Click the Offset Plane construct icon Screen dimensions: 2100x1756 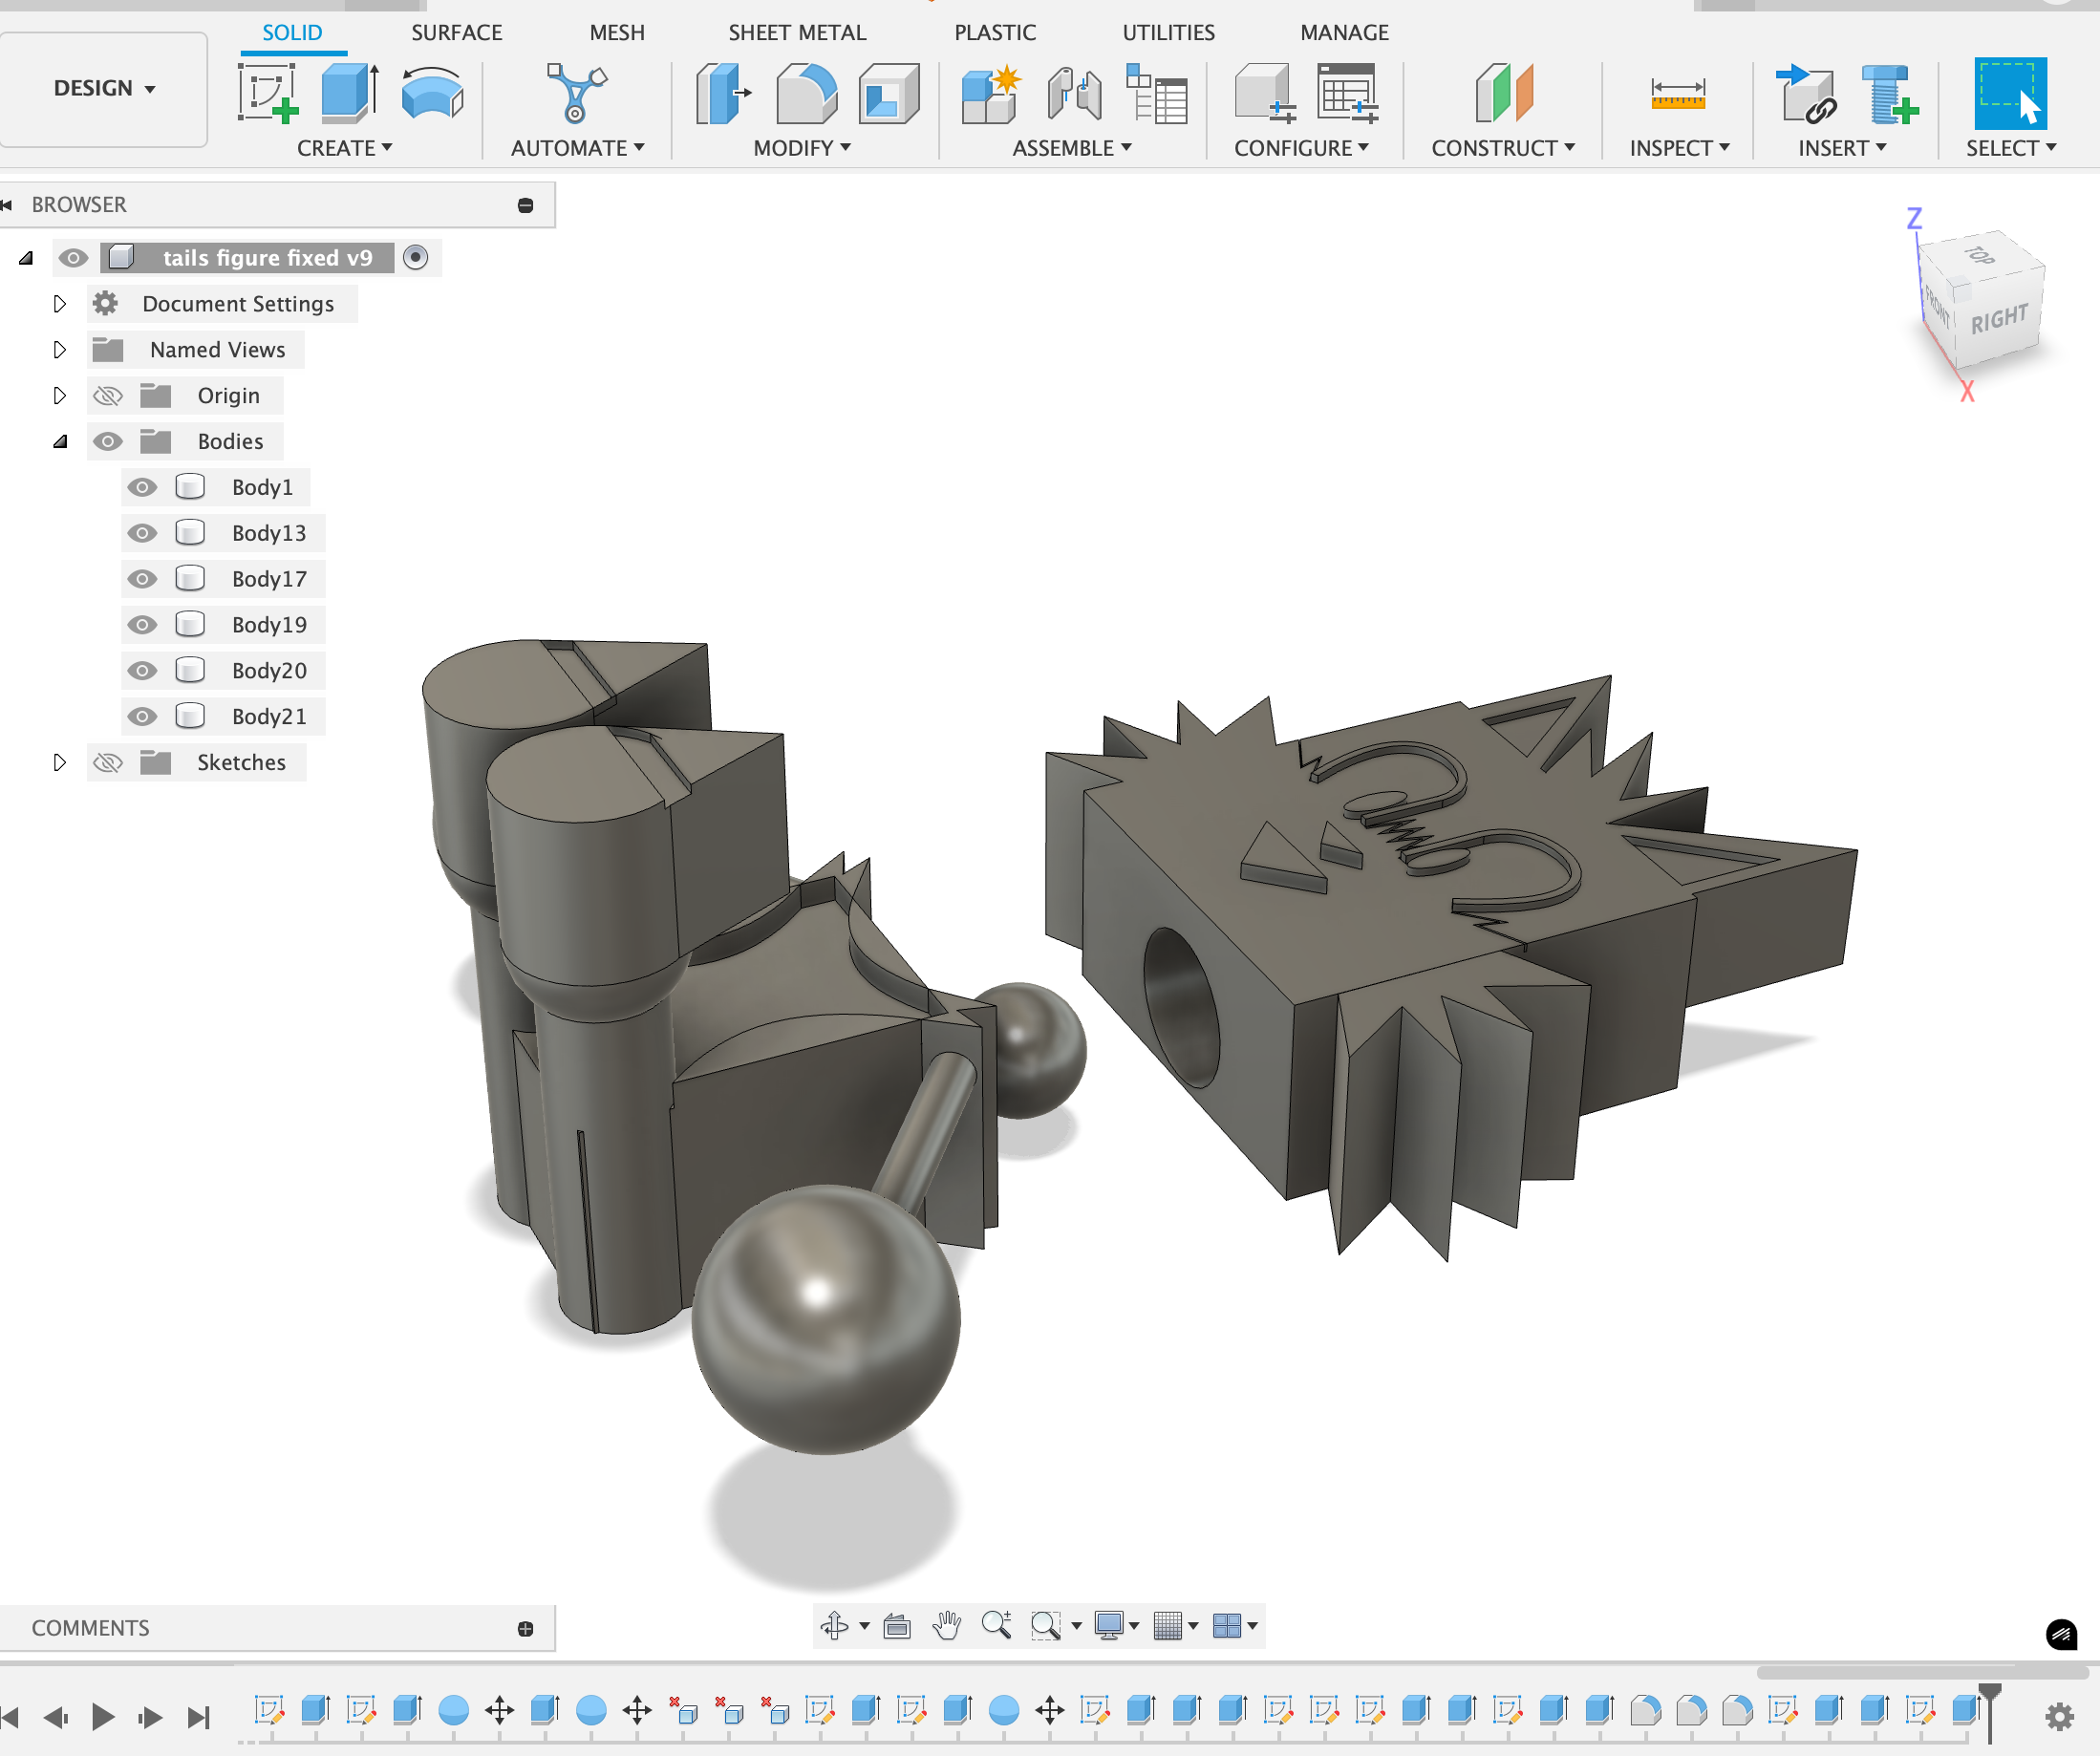tap(1503, 93)
